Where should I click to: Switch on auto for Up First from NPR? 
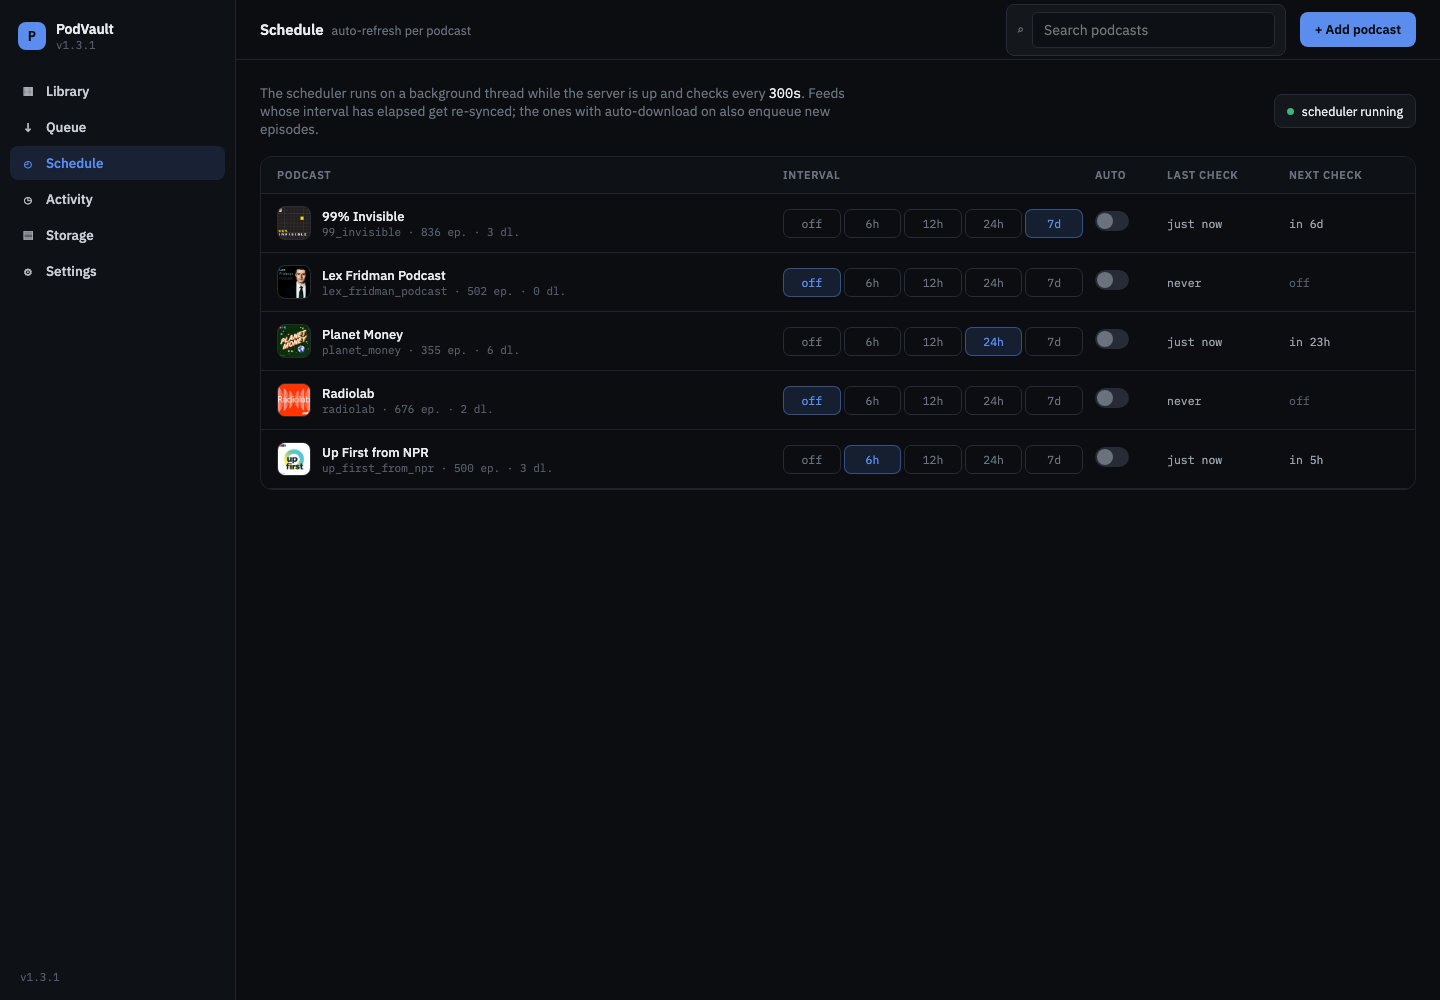1112,457
